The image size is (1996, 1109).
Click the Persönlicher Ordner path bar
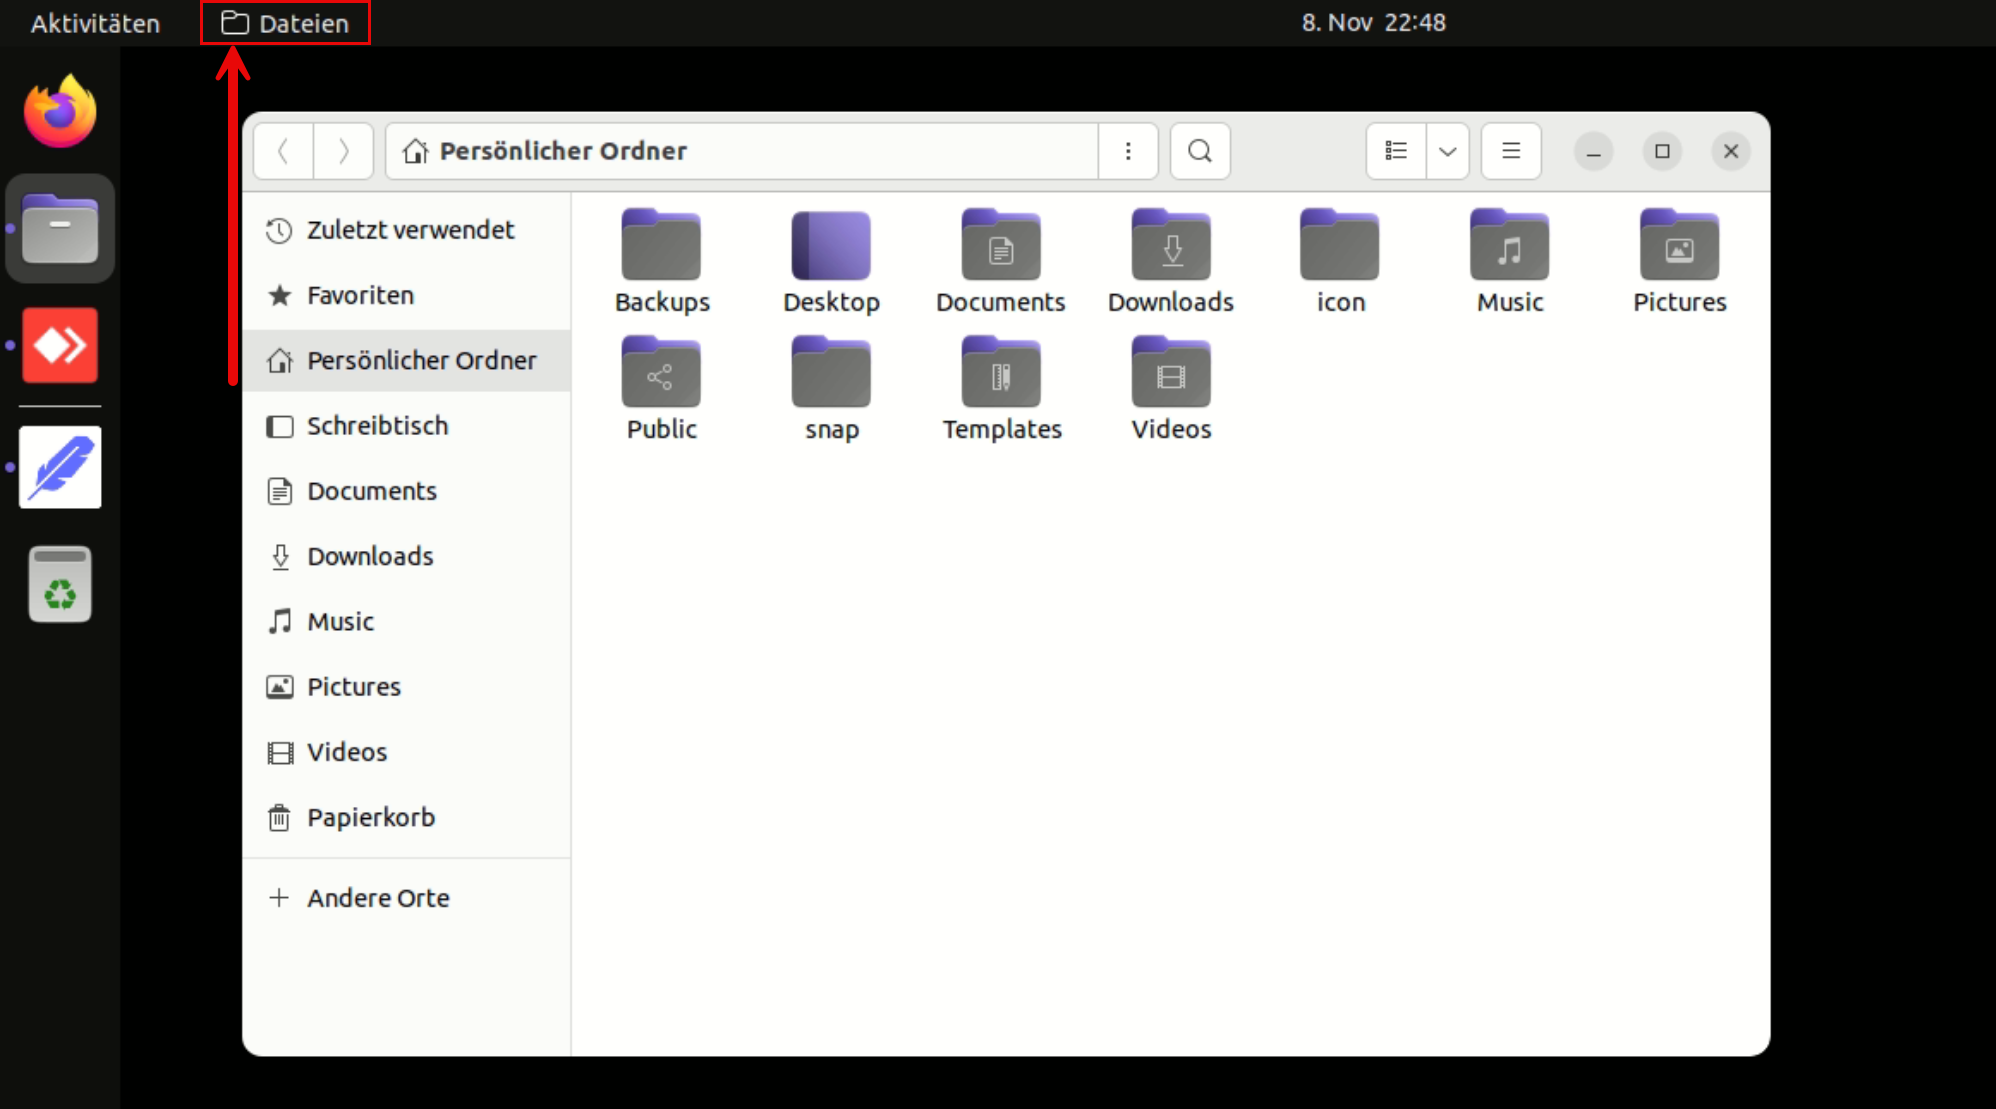coord(740,151)
